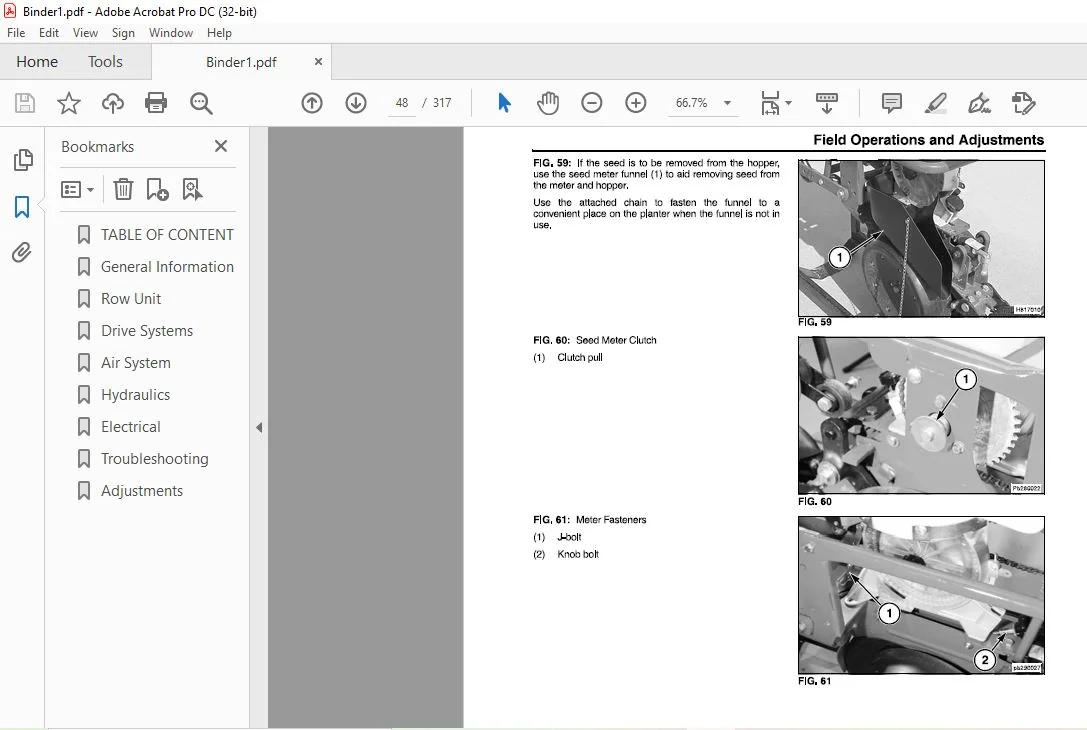Open the zoom level dropdown

click(x=727, y=103)
